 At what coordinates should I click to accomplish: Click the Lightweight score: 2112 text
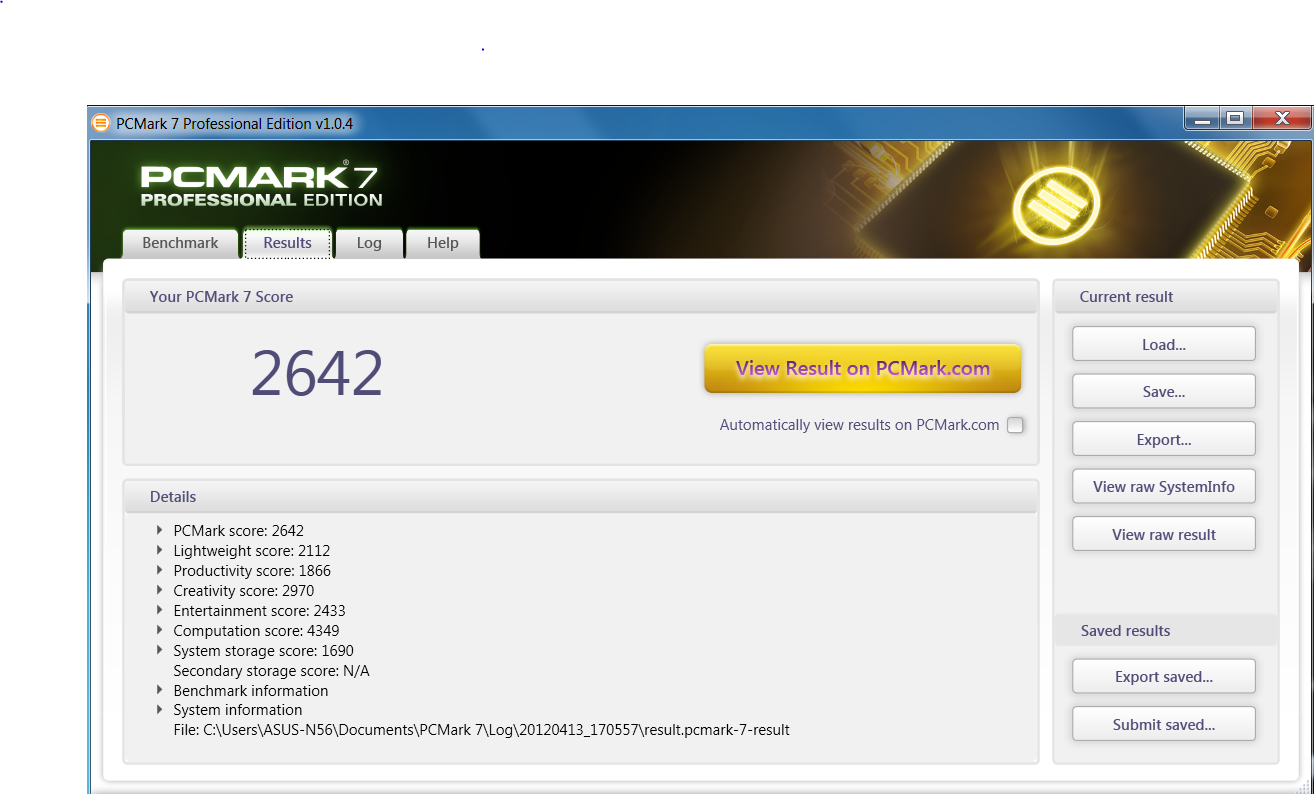(x=251, y=551)
